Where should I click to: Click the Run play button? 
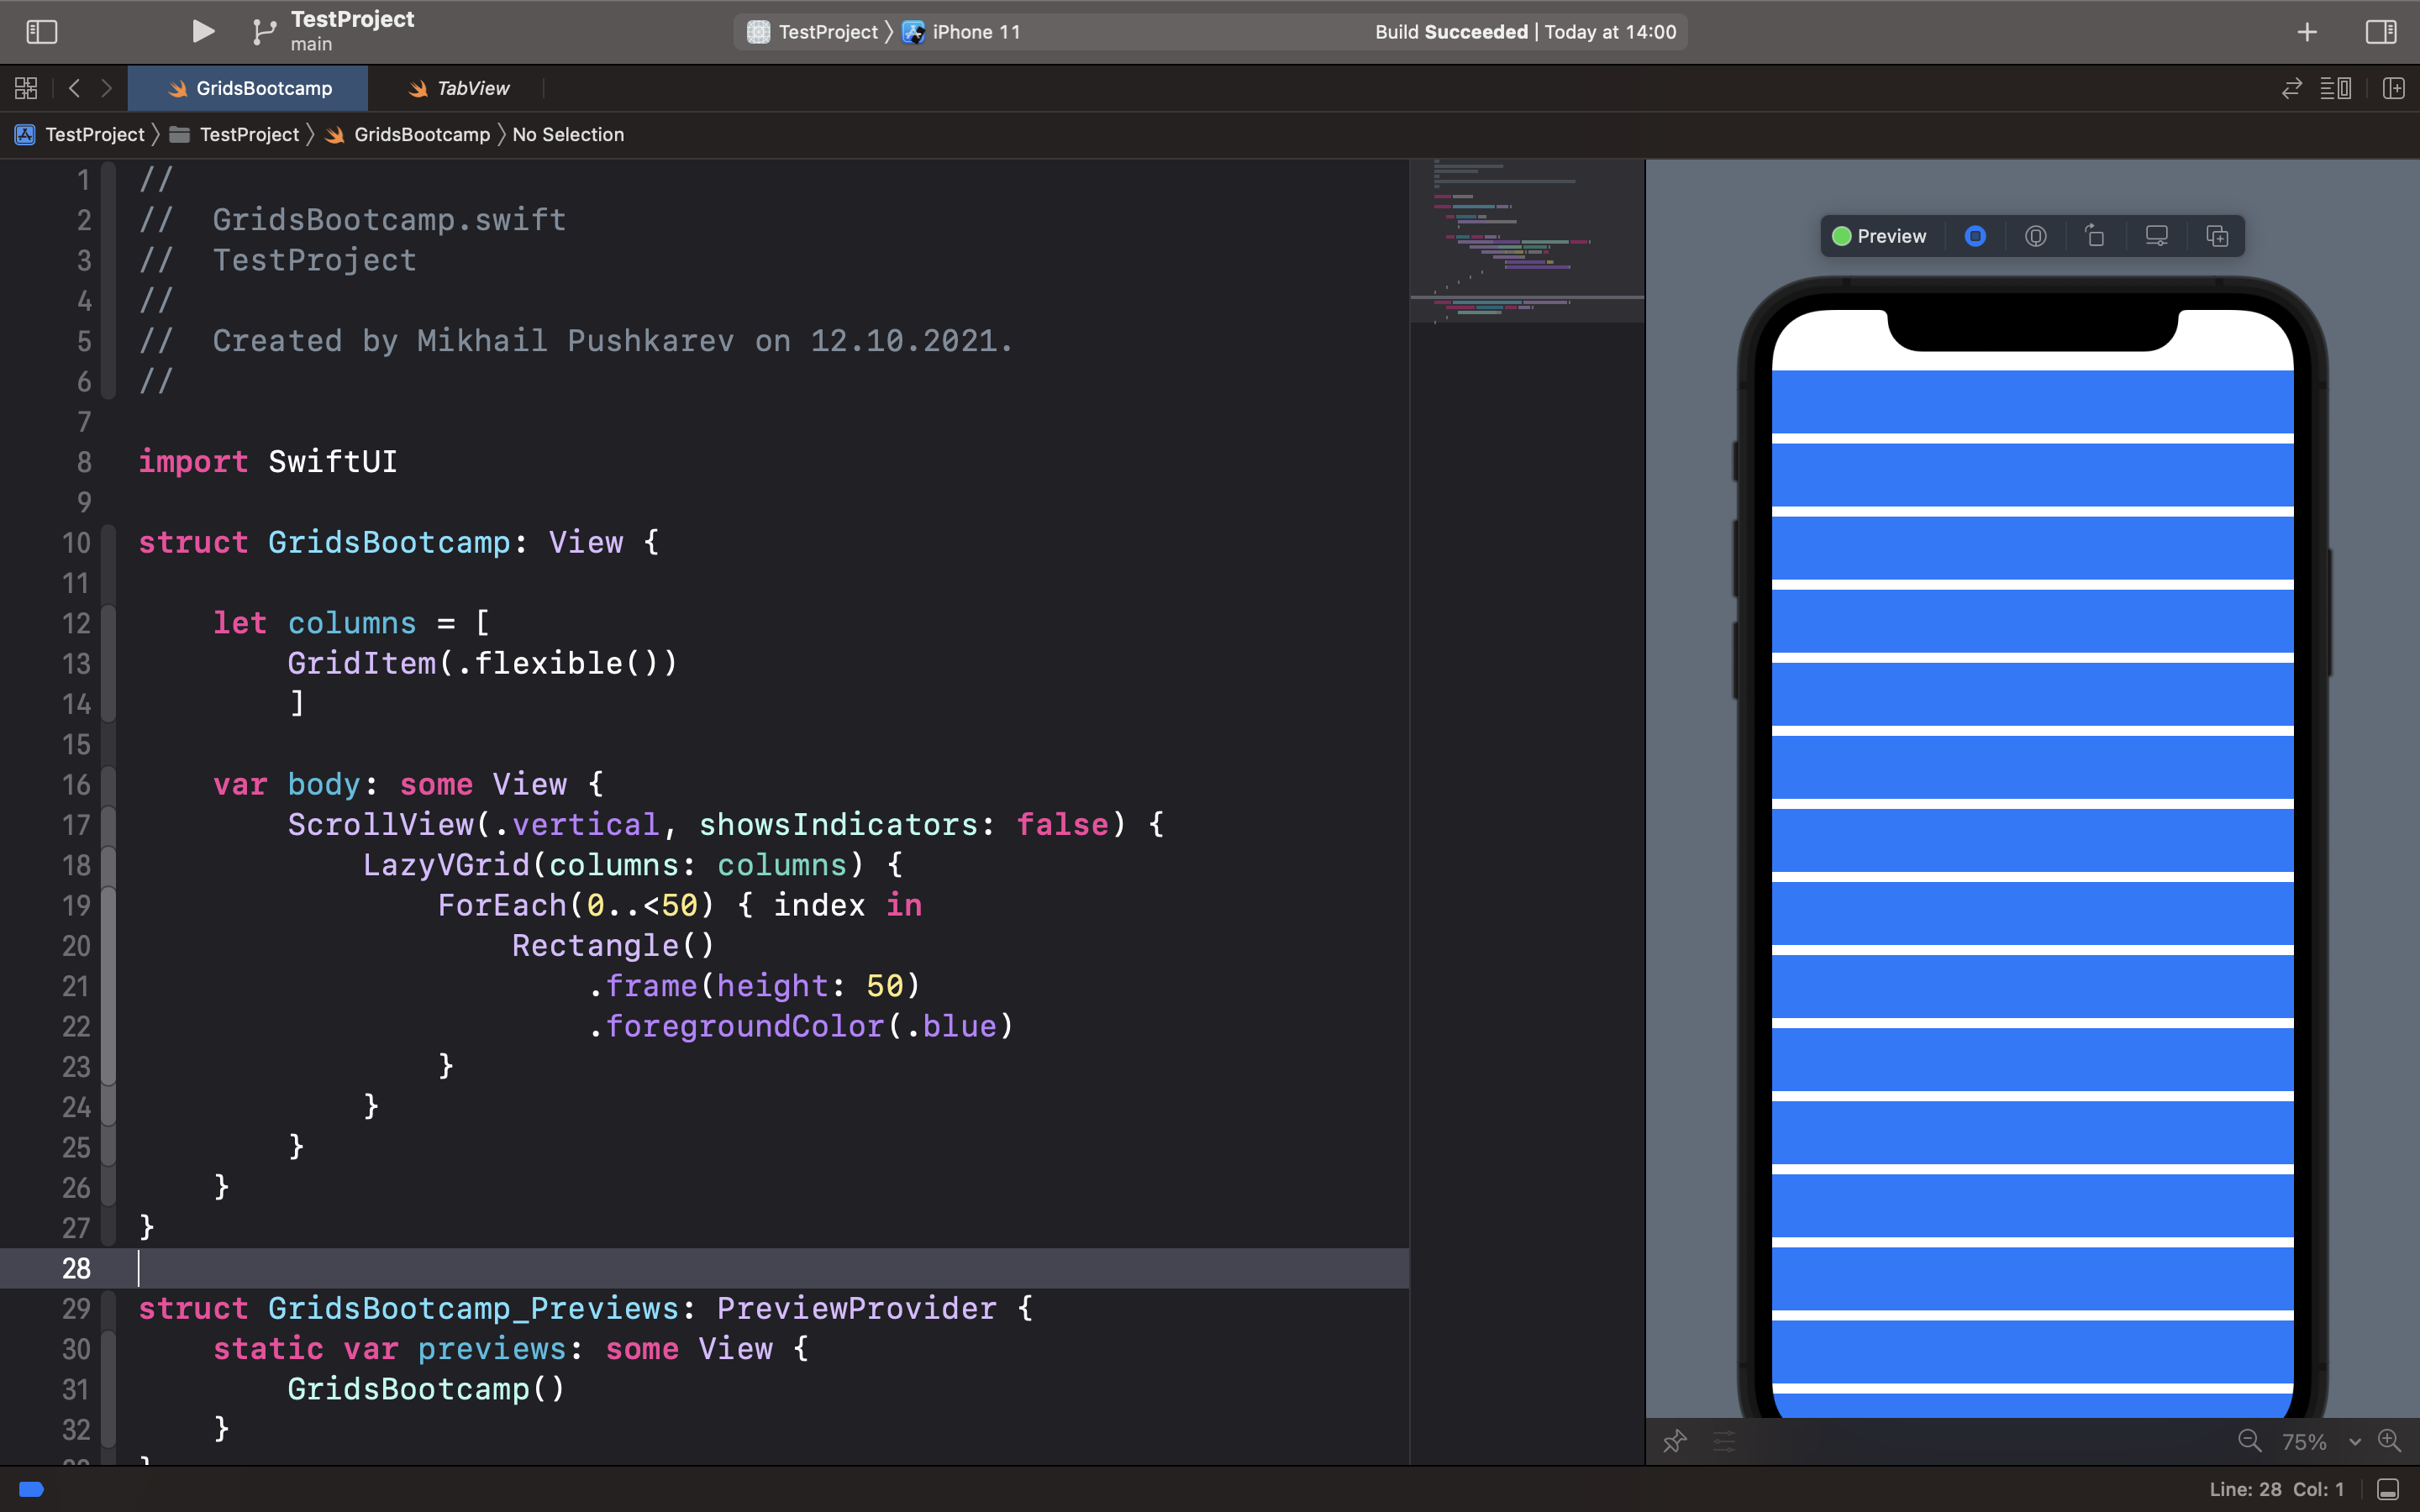pyautogui.click(x=203, y=32)
